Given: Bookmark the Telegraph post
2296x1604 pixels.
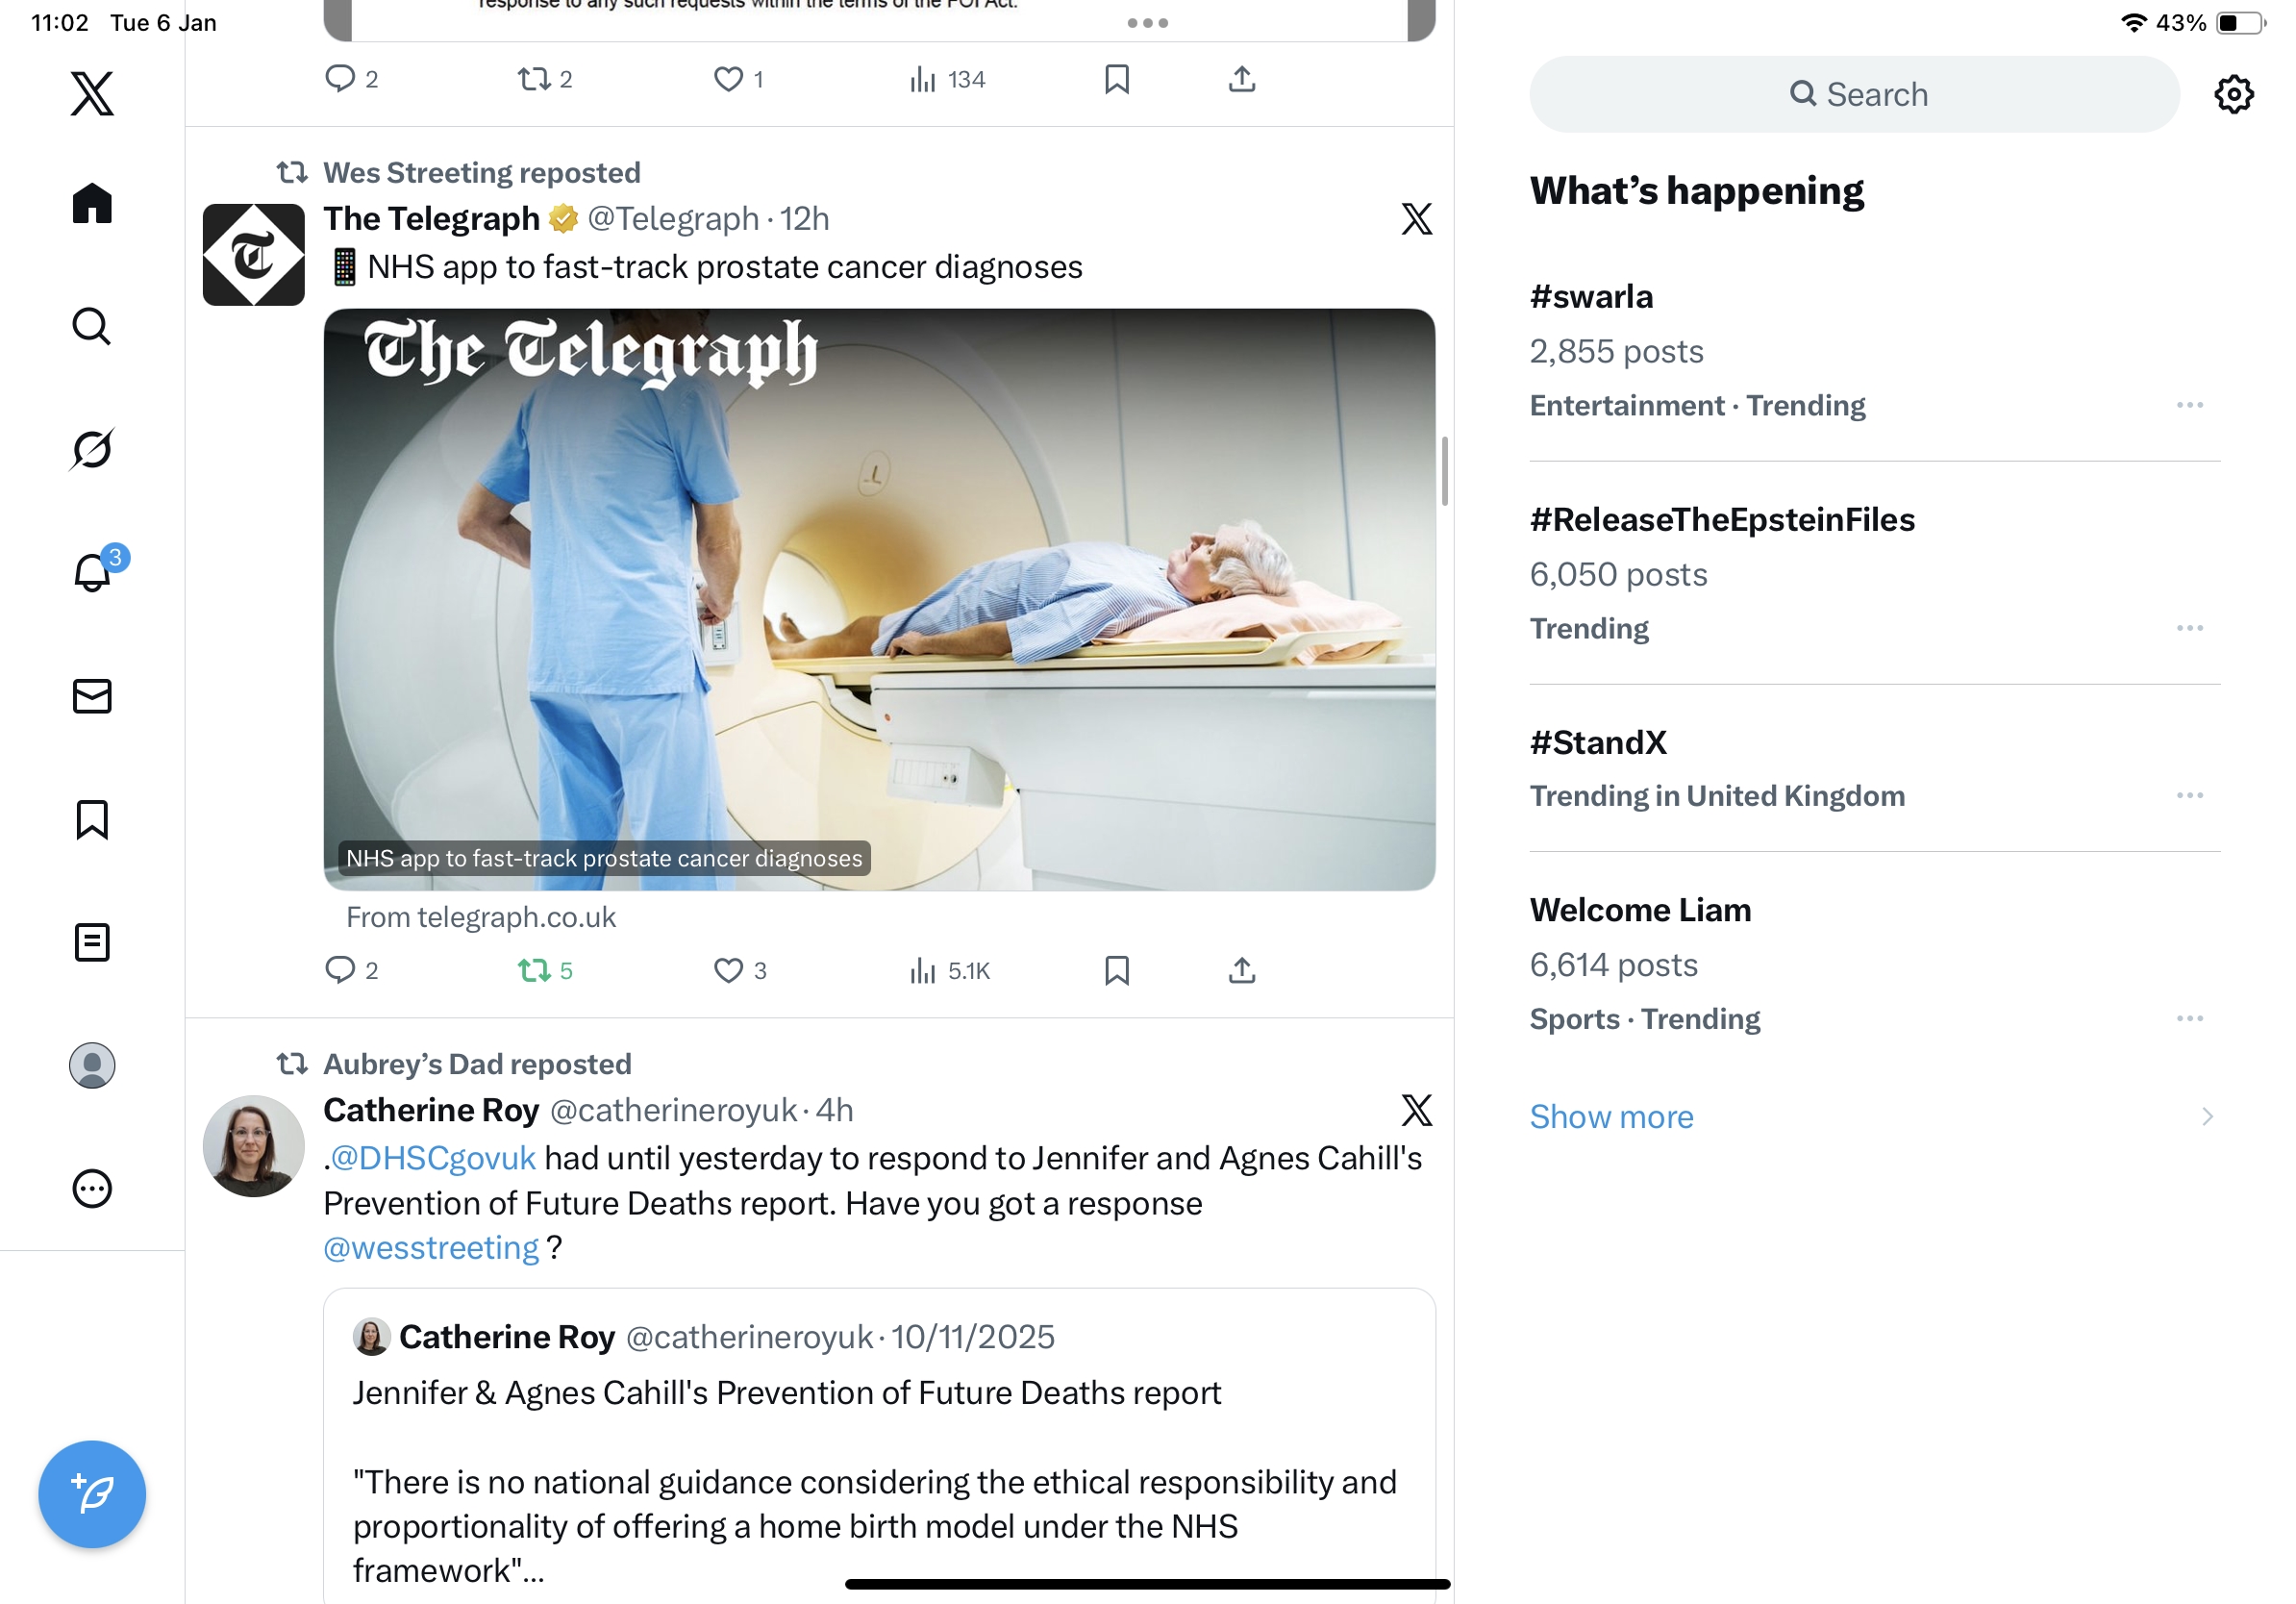Looking at the screenshot, I should pyautogui.click(x=1117, y=970).
